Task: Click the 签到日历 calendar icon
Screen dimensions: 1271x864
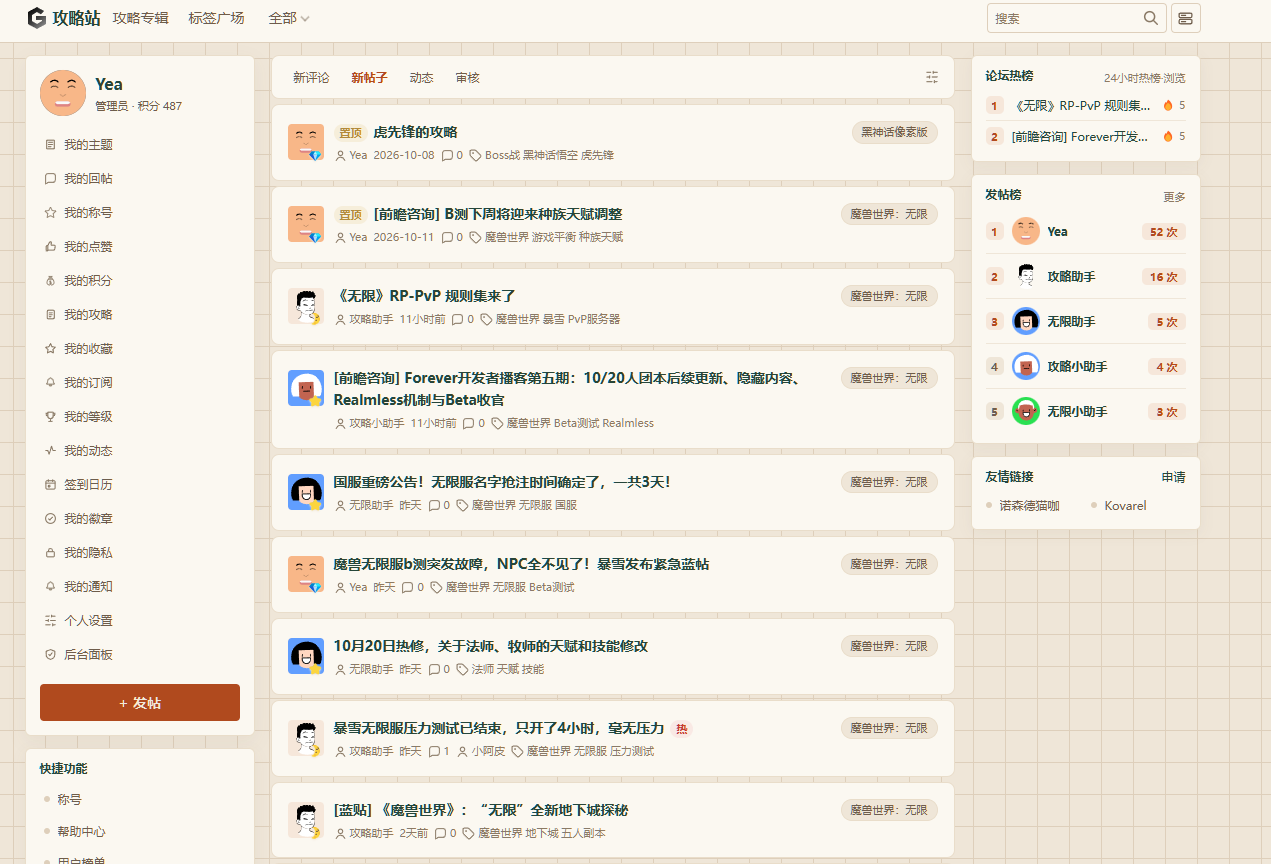Action: [50, 485]
